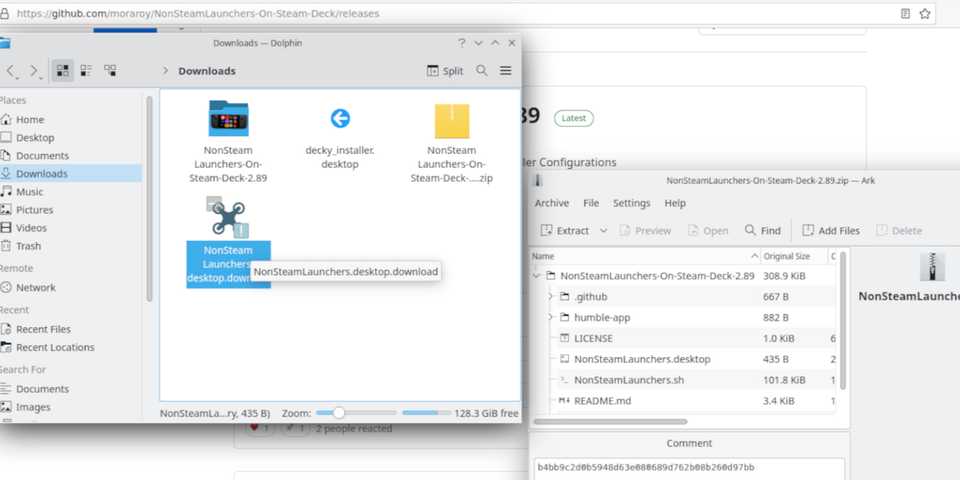Collapse the NonSteamLaunchers-On-Steam-Deck-2.89 root archive folder
The height and width of the screenshot is (480, 960).
(x=537, y=276)
